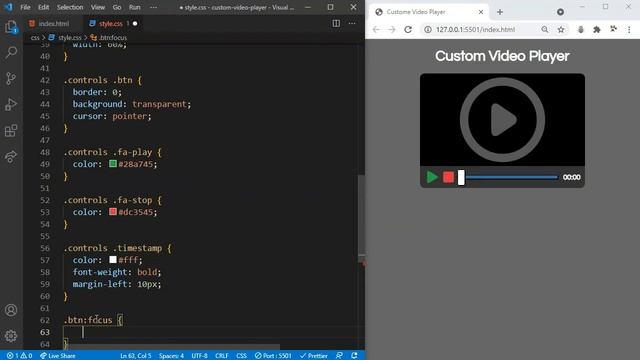
Task: Click Ln 63, Col 5 cursor position
Action: click(136, 356)
